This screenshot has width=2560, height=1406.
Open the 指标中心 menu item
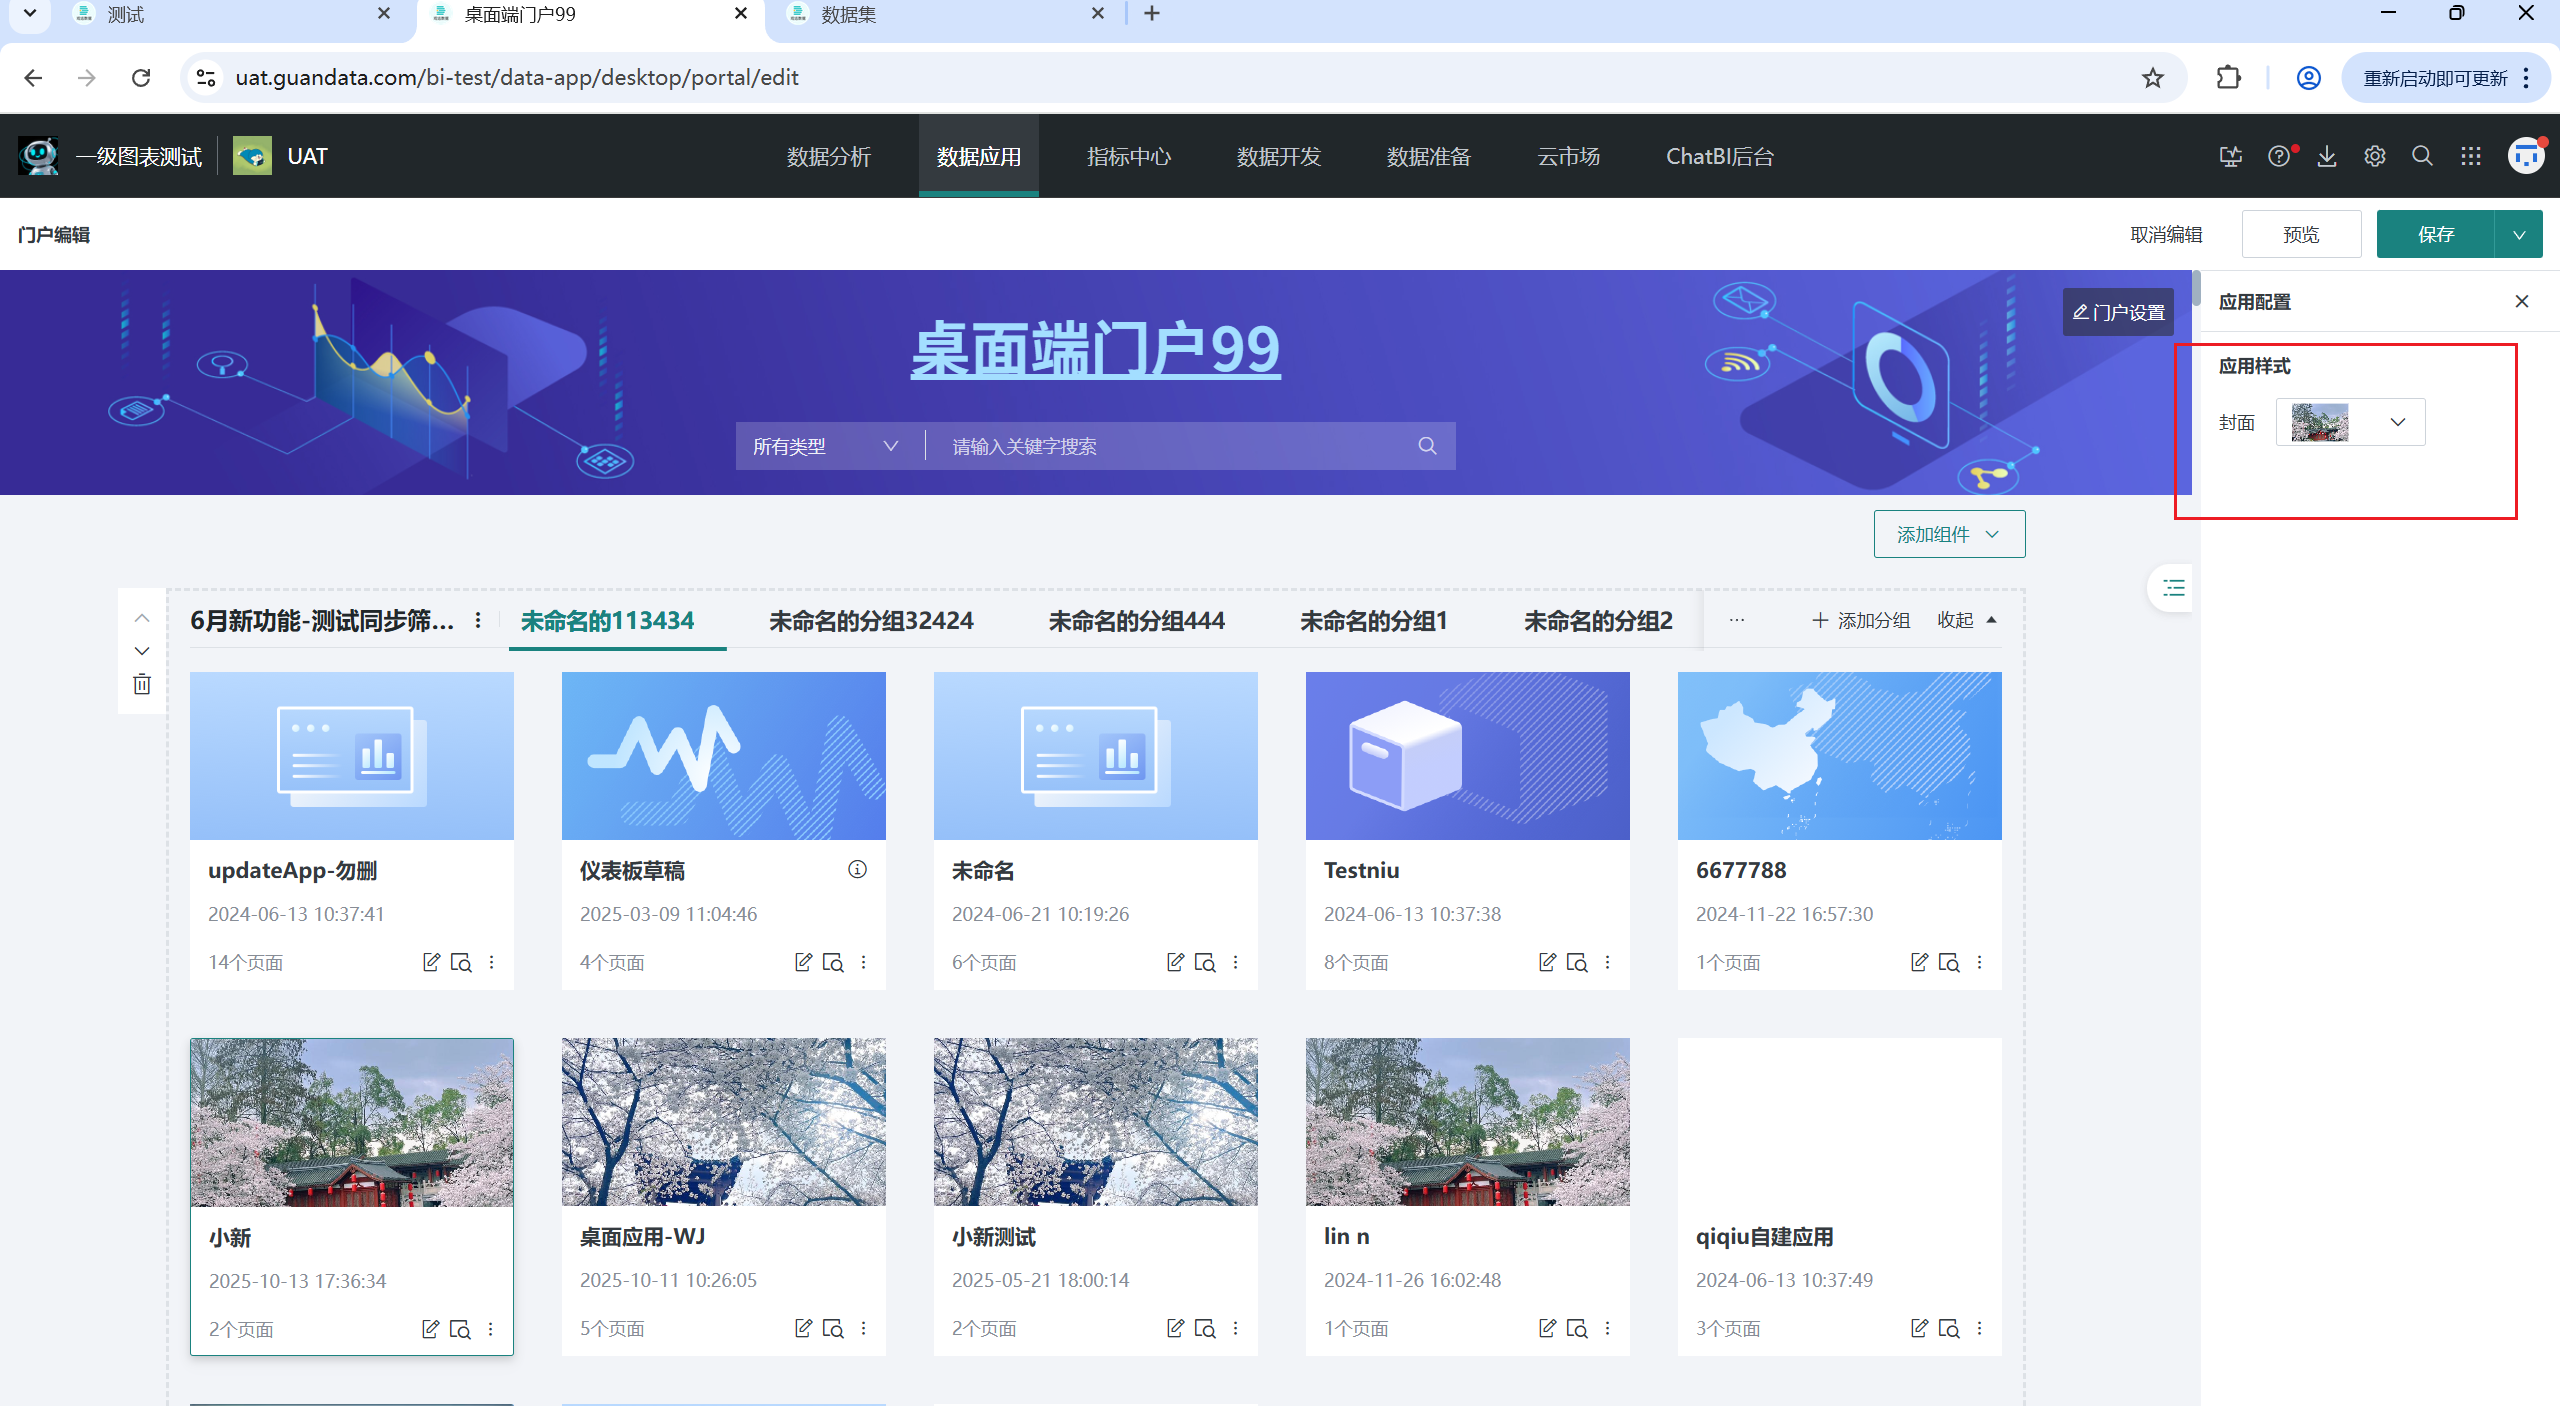click(x=1128, y=156)
